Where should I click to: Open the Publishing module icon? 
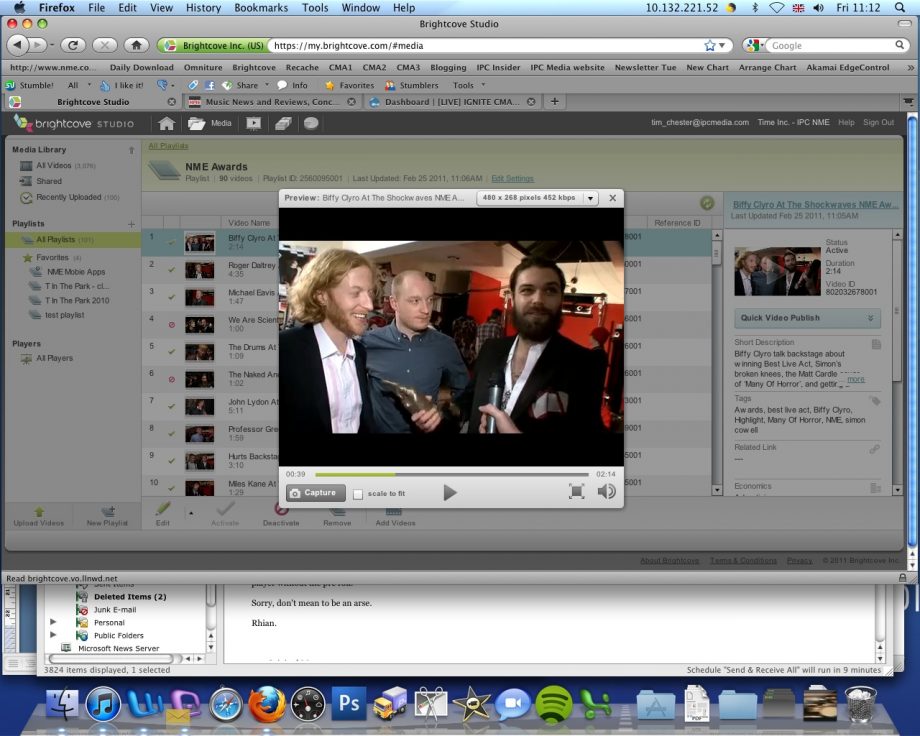(x=253, y=123)
